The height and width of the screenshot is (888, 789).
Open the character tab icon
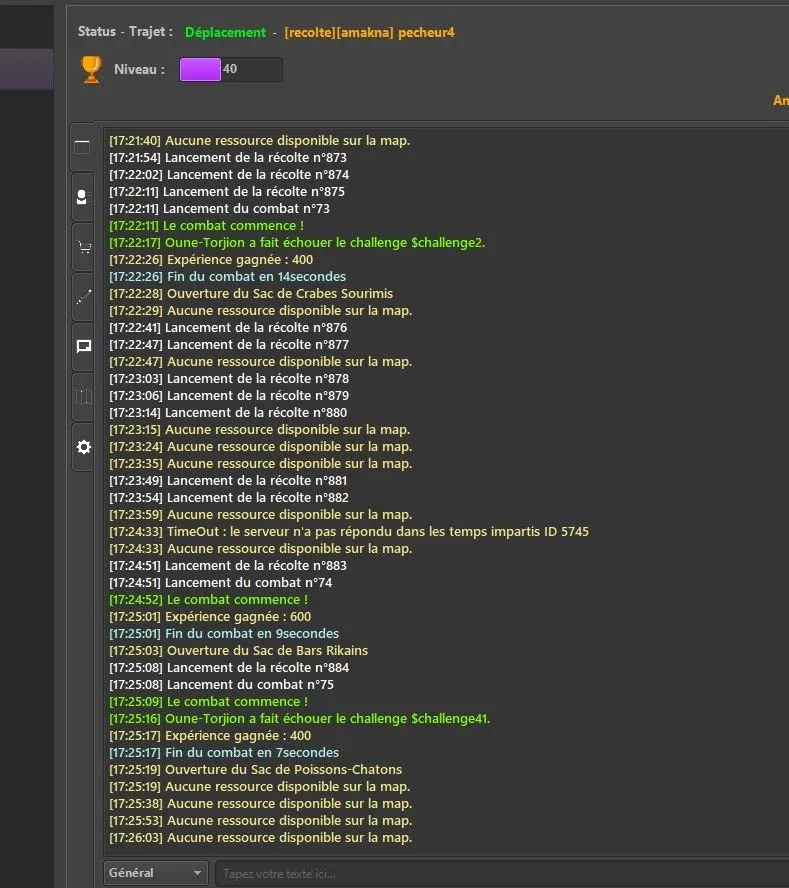82,197
